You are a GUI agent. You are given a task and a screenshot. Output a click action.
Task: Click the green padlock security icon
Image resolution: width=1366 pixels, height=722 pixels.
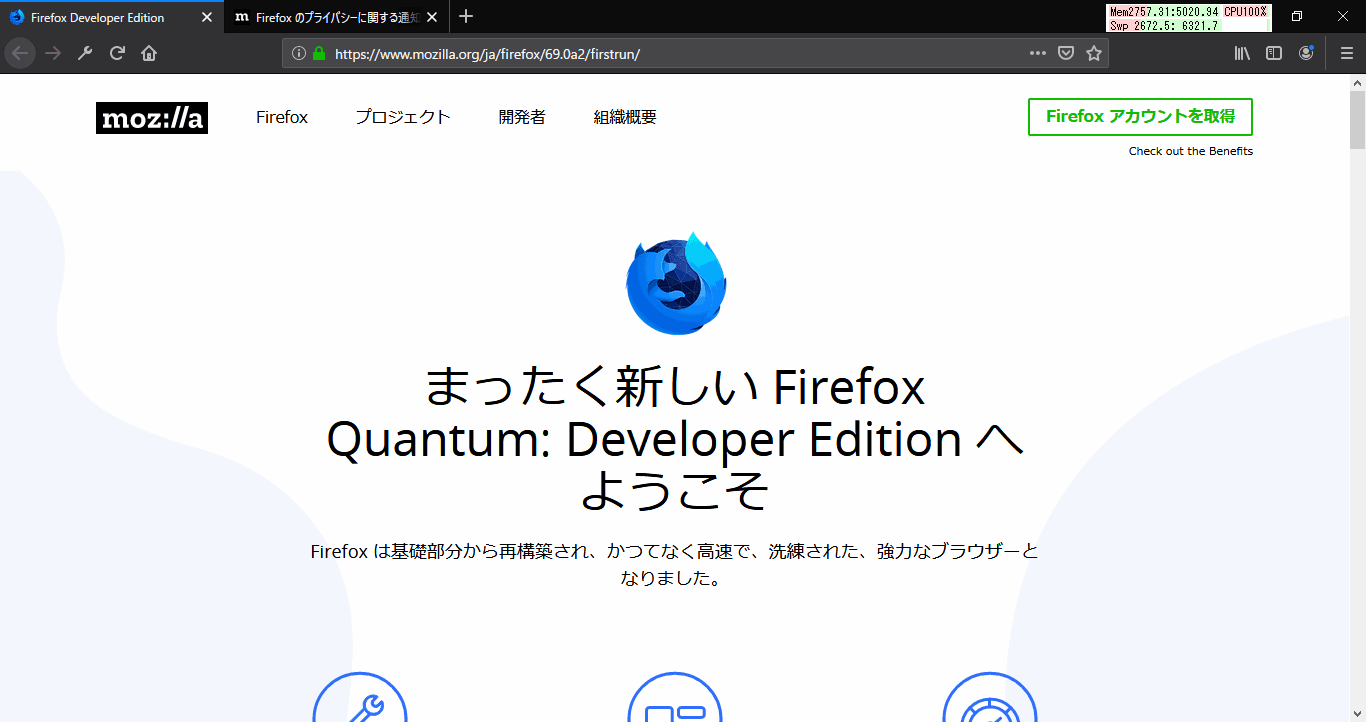pyautogui.click(x=319, y=53)
